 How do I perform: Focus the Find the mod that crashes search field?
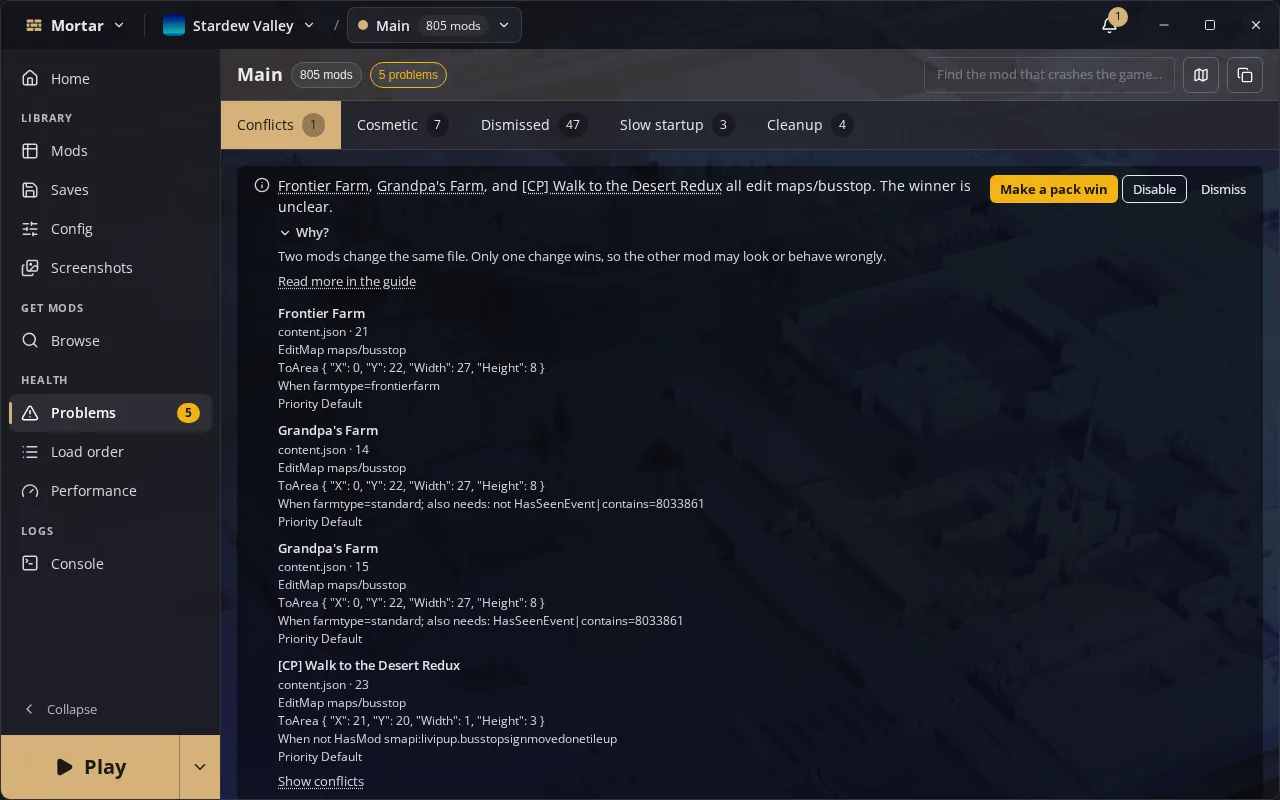[x=1049, y=75]
